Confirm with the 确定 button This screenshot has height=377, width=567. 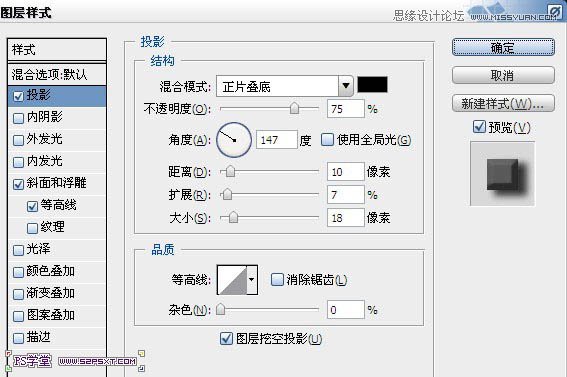point(503,47)
